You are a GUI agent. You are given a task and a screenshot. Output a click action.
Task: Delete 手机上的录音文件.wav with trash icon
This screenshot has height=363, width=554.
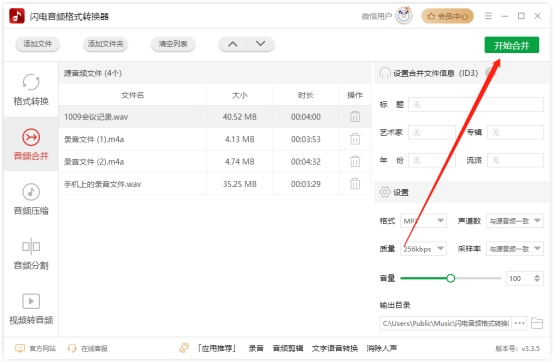tap(355, 184)
